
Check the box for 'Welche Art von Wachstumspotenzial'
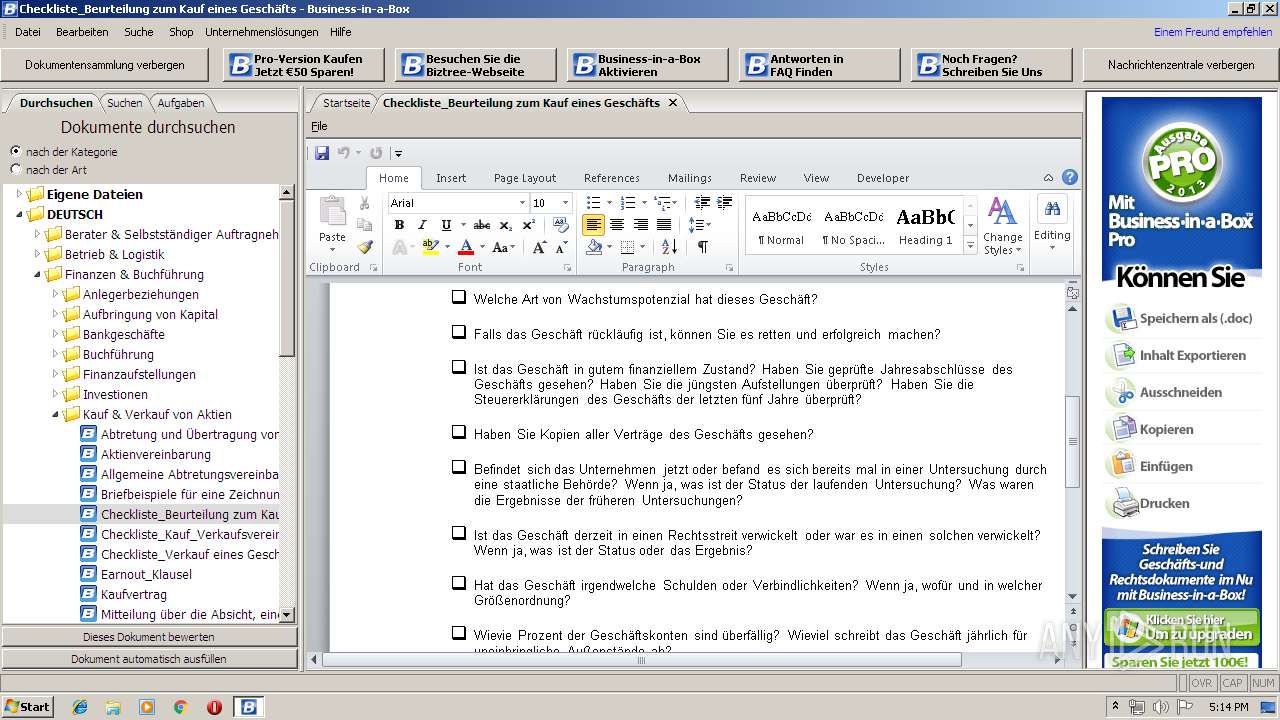(x=458, y=297)
